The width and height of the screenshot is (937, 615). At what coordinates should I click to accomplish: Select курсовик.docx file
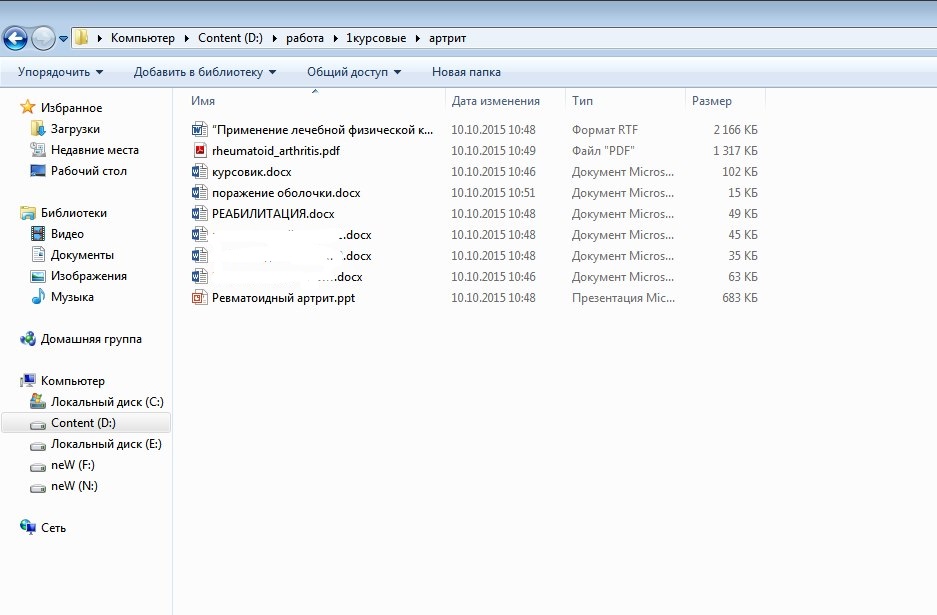[252, 172]
